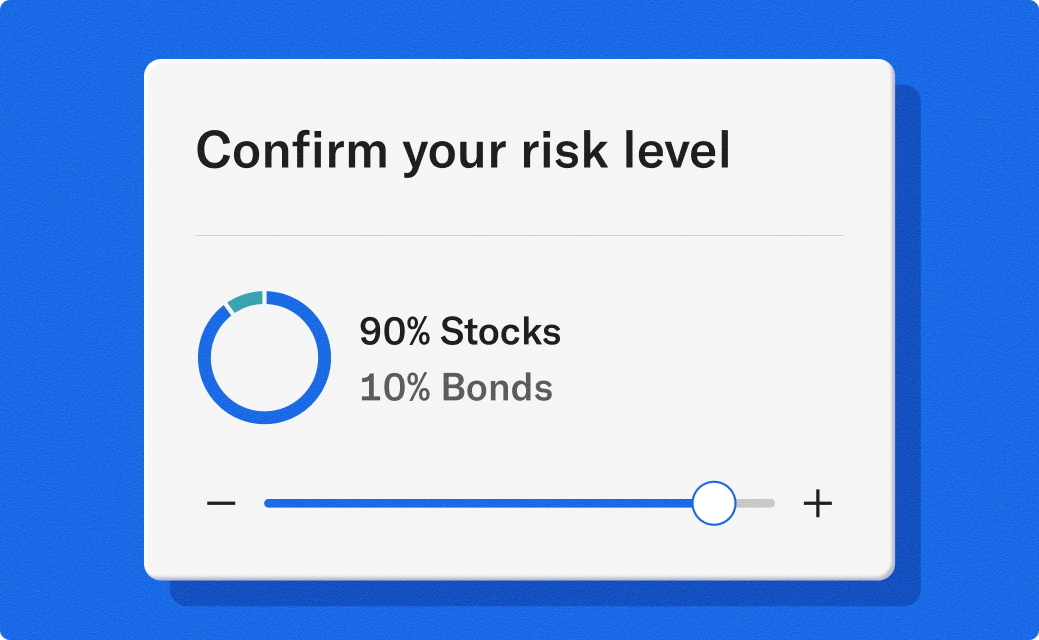Click the plus icon to increase stock allocation
Screen dimensions: 1039x640
(818, 502)
